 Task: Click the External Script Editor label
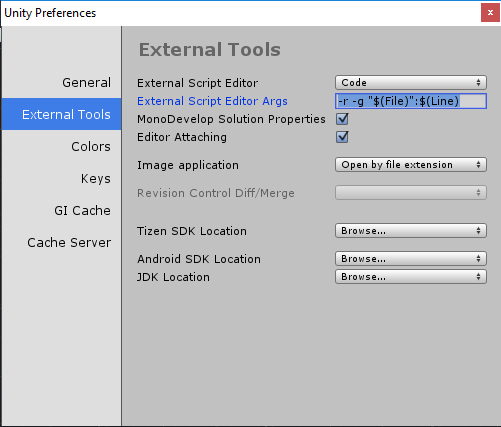197,83
